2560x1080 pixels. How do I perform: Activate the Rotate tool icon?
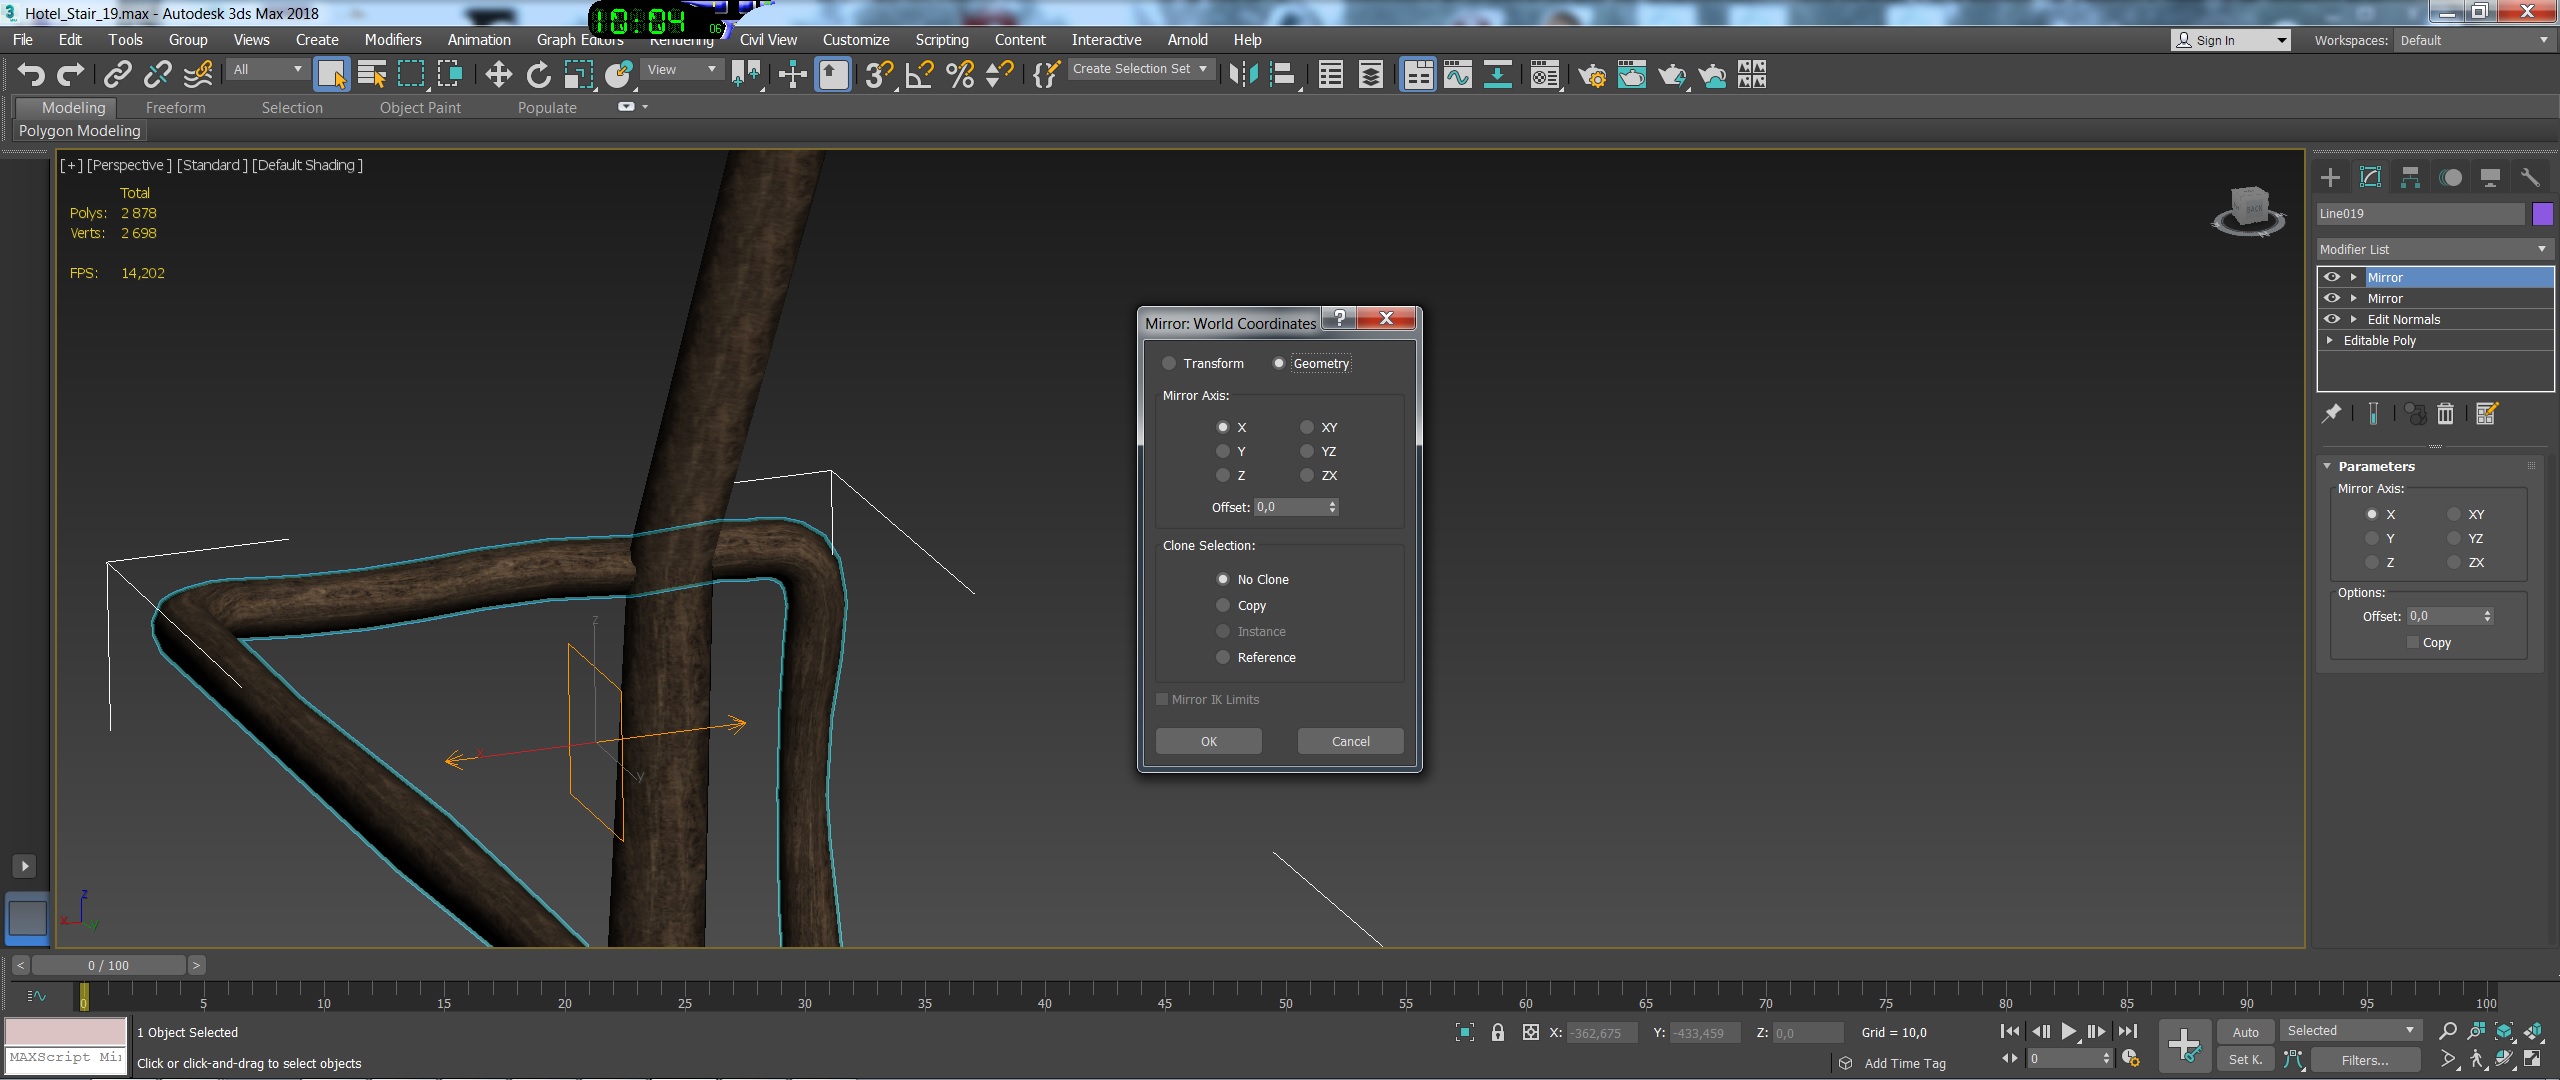[x=538, y=74]
